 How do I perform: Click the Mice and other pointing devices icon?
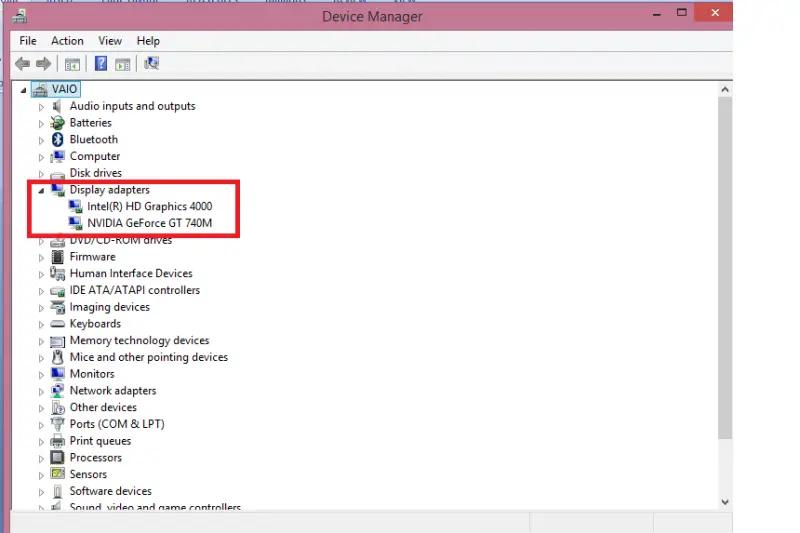pyautogui.click(x=58, y=357)
